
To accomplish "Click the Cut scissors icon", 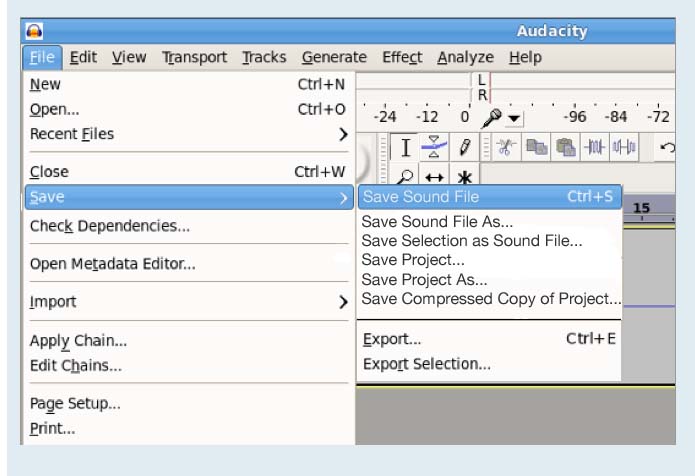I will pyautogui.click(x=504, y=147).
